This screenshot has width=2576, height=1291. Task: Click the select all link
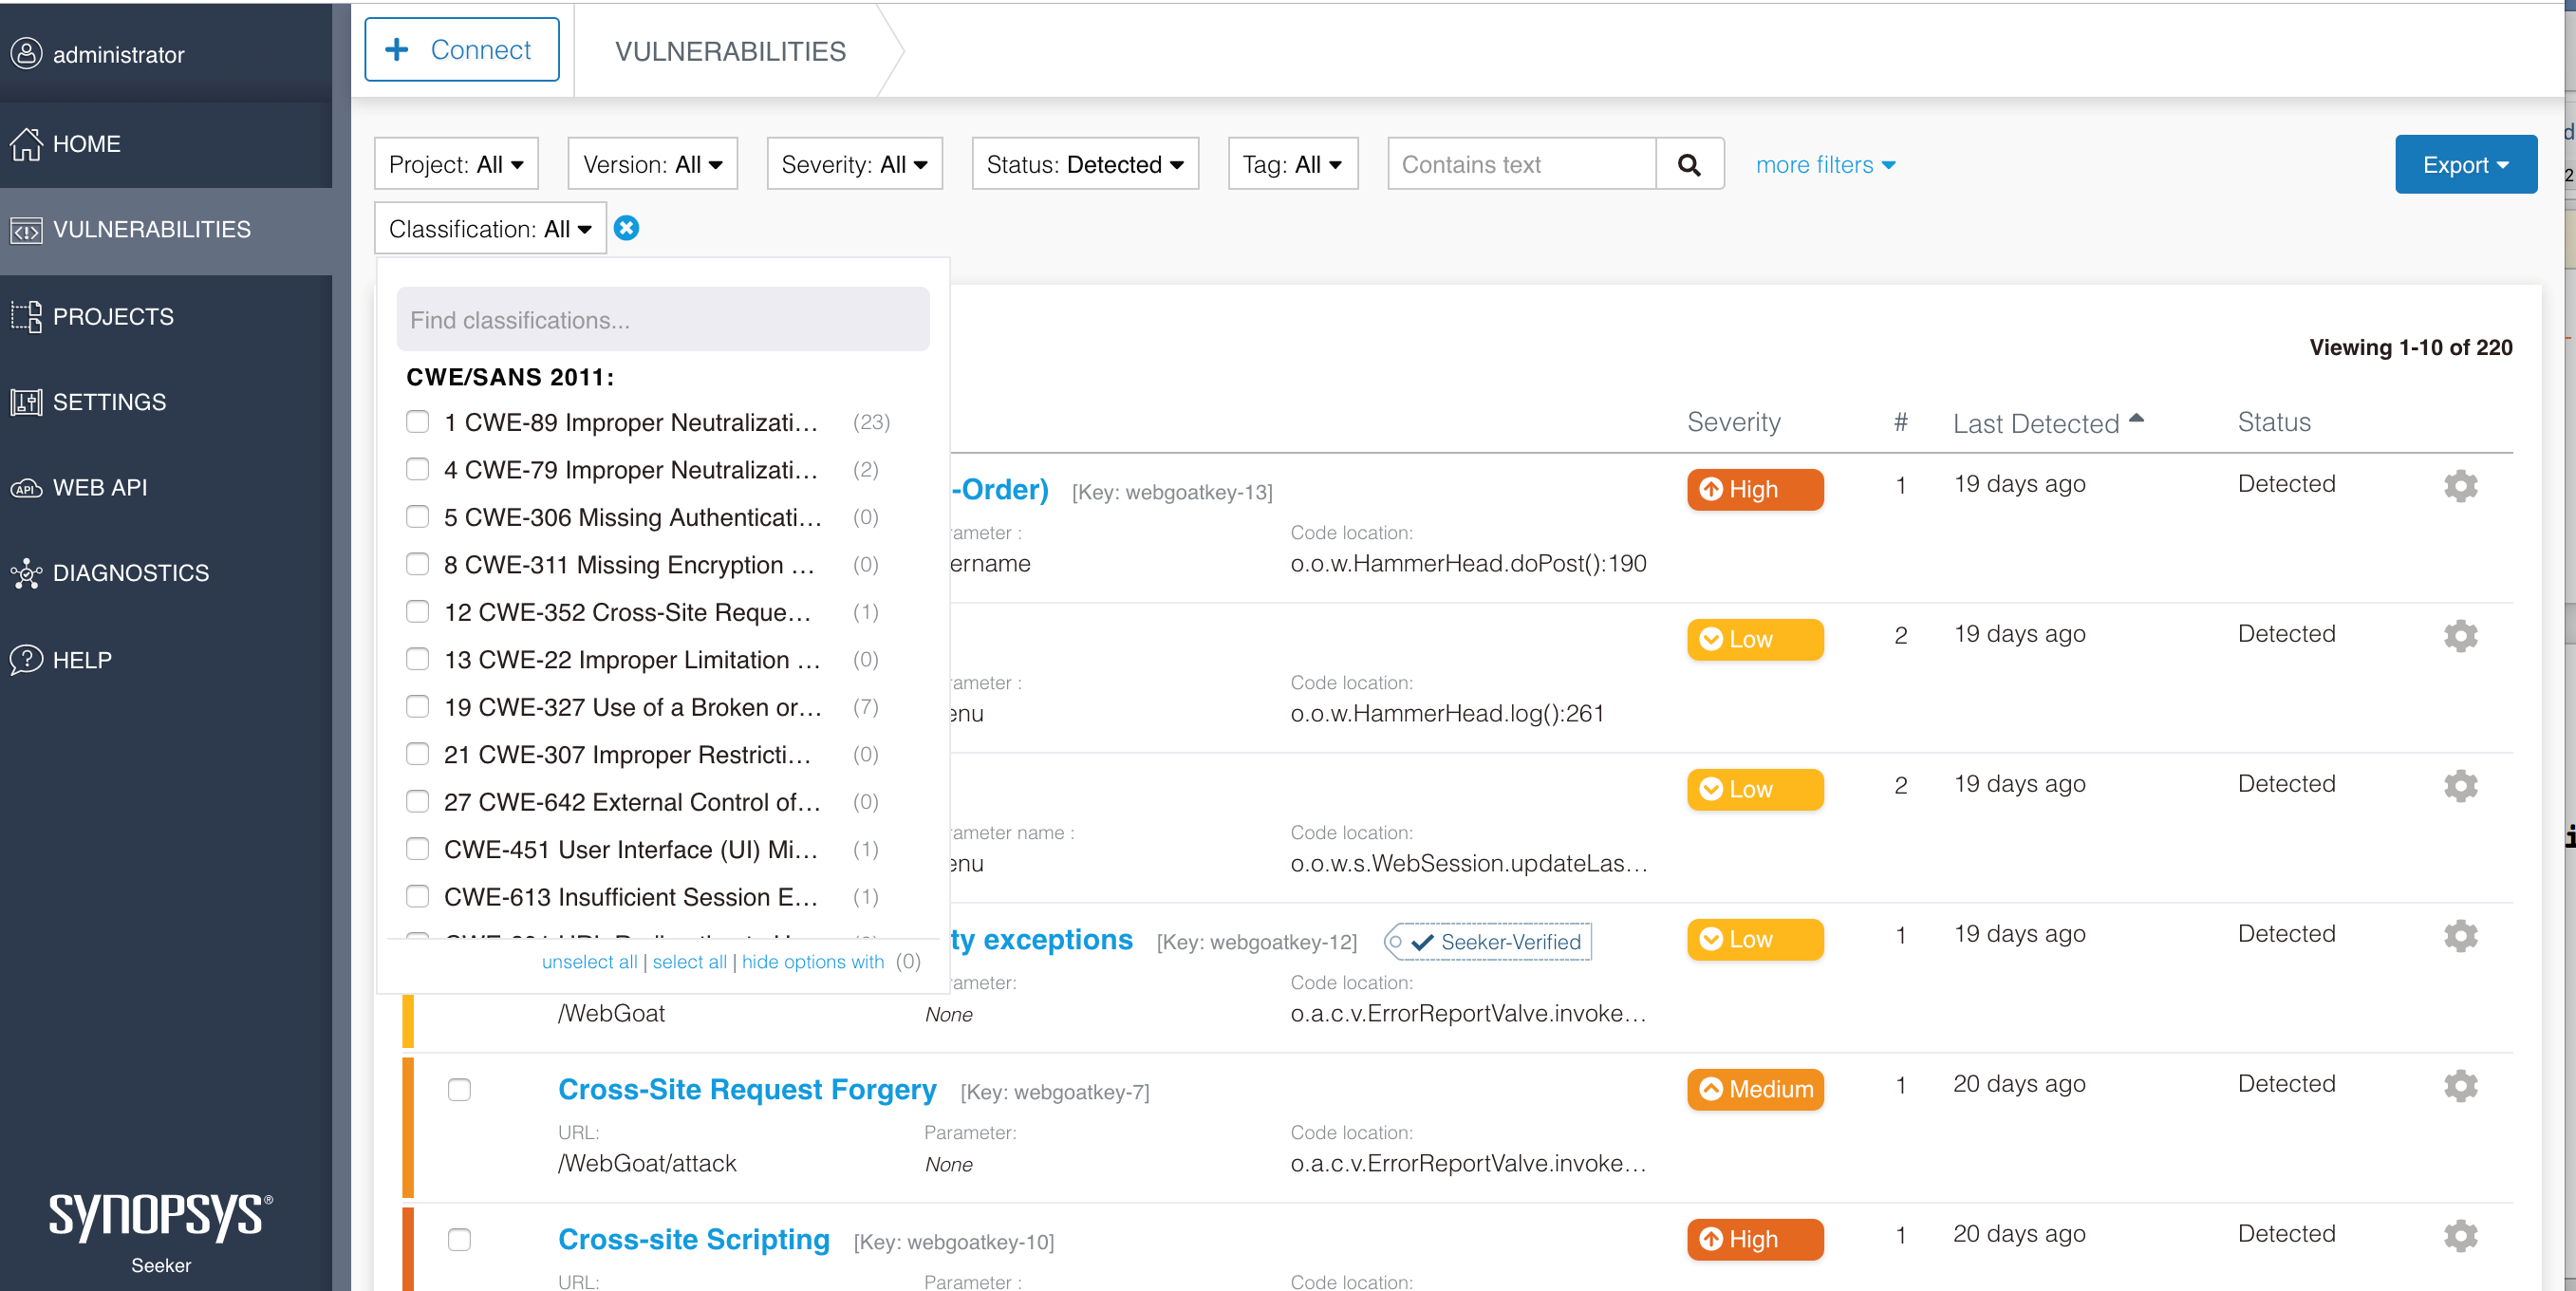(689, 962)
